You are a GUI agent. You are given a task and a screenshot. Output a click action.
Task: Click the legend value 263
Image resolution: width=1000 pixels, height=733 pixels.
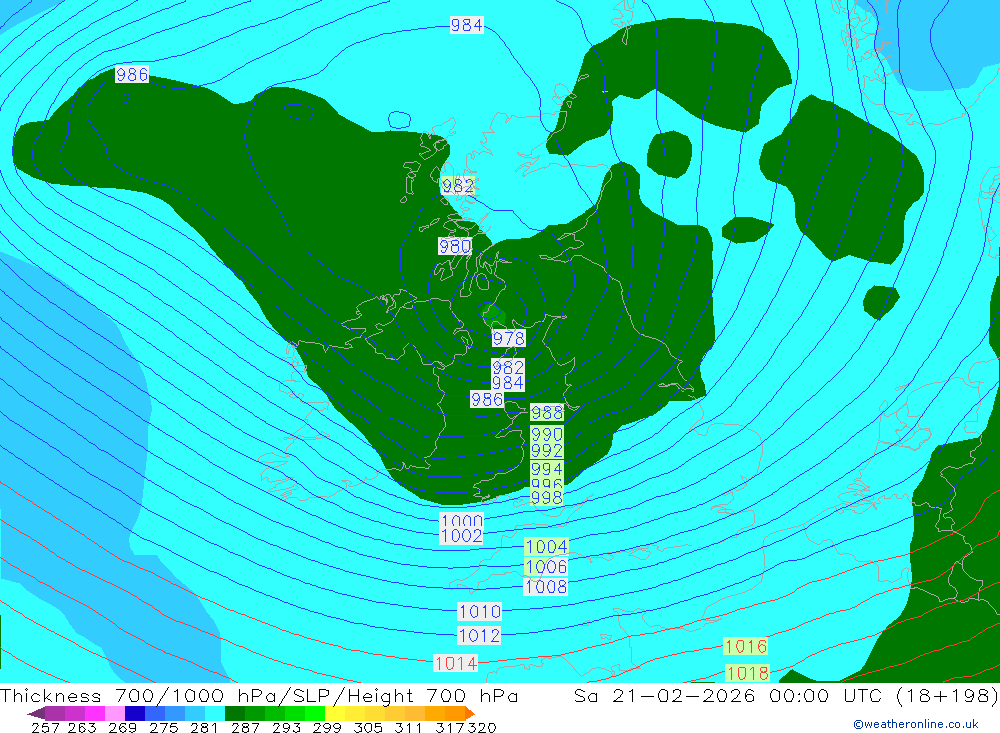[x=82, y=727]
